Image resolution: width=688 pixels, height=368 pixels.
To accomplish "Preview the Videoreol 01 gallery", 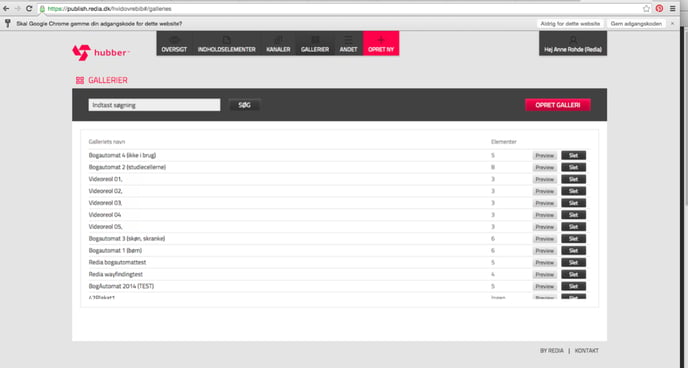I will point(545,179).
